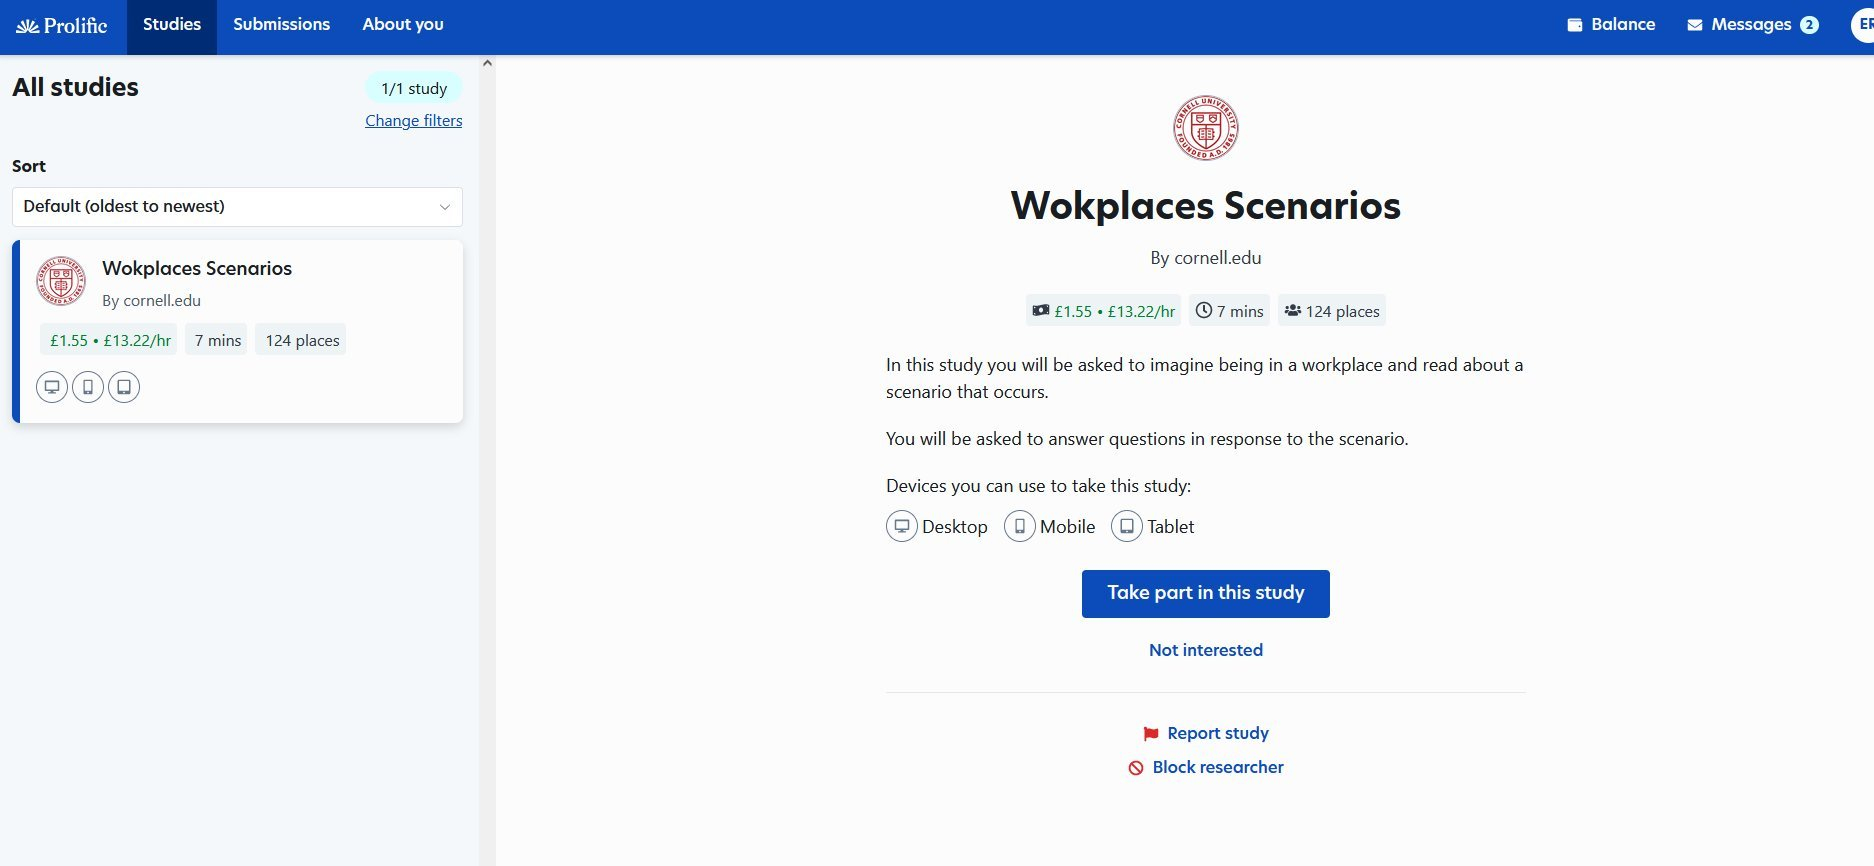This screenshot has width=1874, height=866.
Task: Click Take part in this study button
Action: click(1205, 594)
